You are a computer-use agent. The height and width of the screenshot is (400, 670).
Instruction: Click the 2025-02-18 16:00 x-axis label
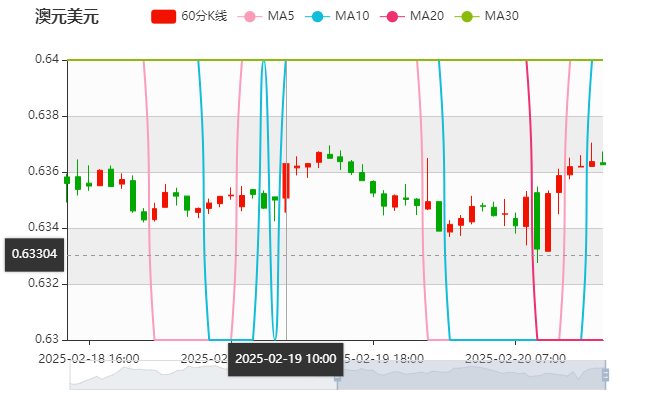[x=89, y=357]
